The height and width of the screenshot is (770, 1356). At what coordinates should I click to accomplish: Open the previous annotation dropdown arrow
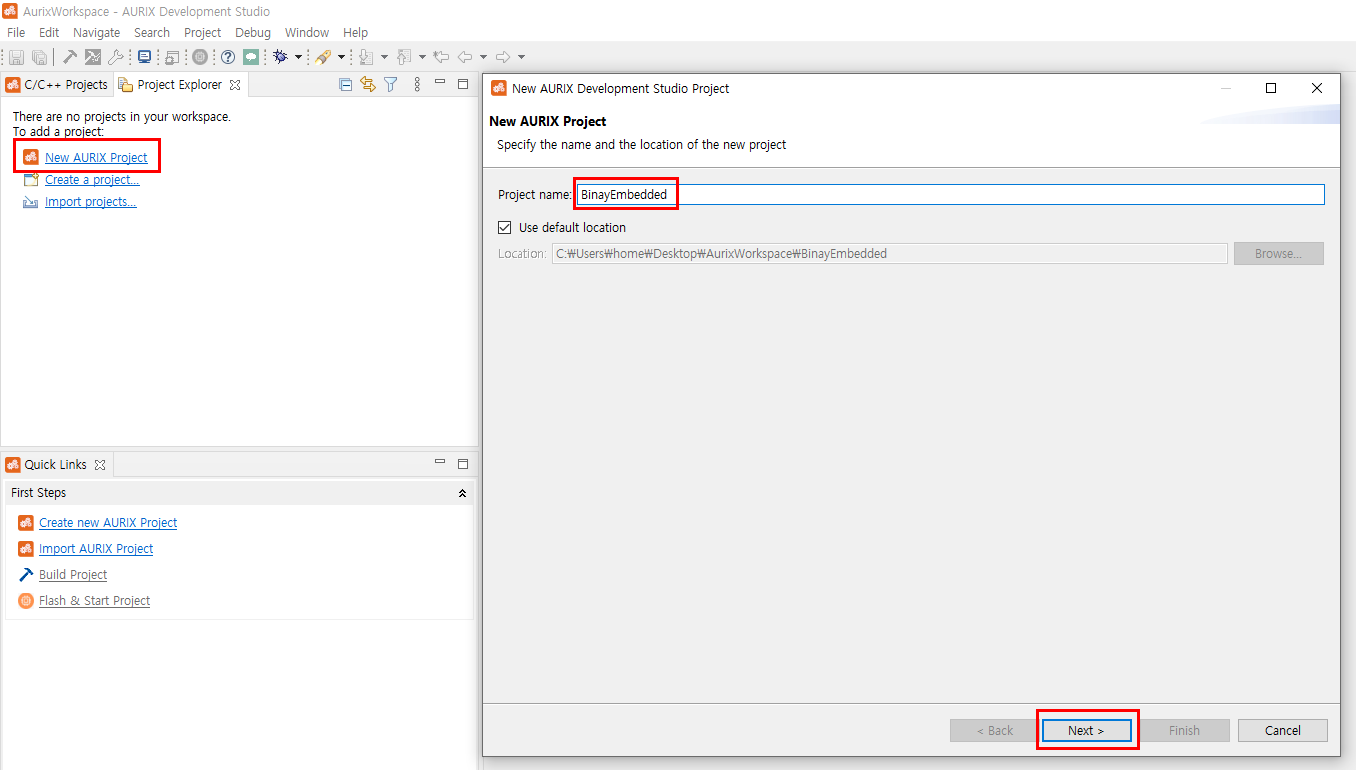[x=422, y=57]
